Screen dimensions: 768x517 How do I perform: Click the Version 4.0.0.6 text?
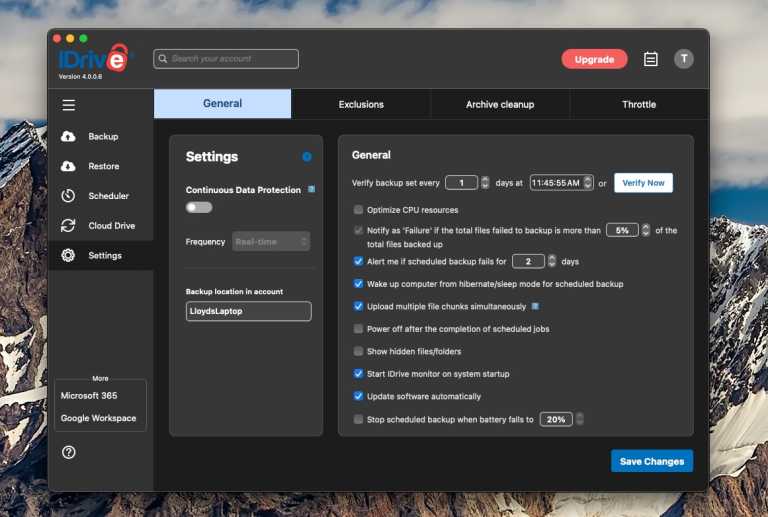[80, 77]
